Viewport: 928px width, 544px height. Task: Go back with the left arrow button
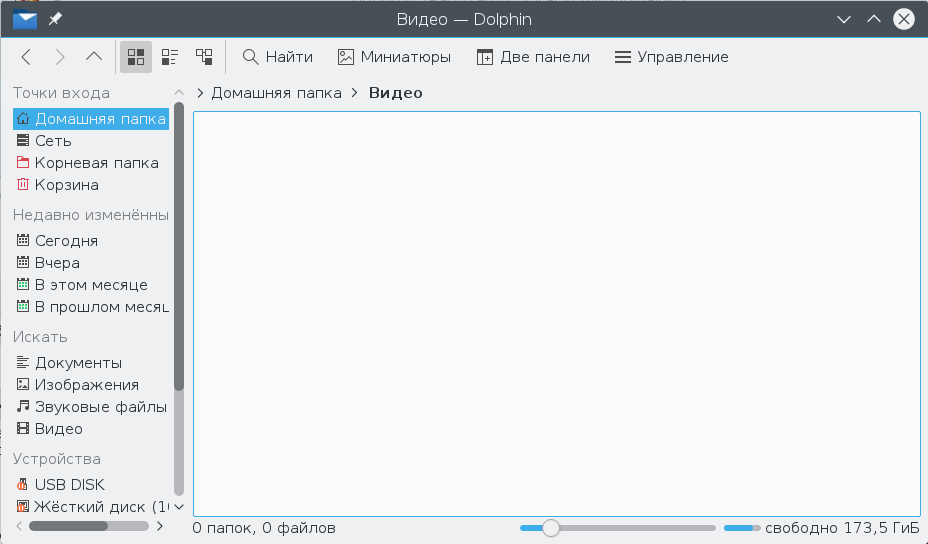(26, 57)
